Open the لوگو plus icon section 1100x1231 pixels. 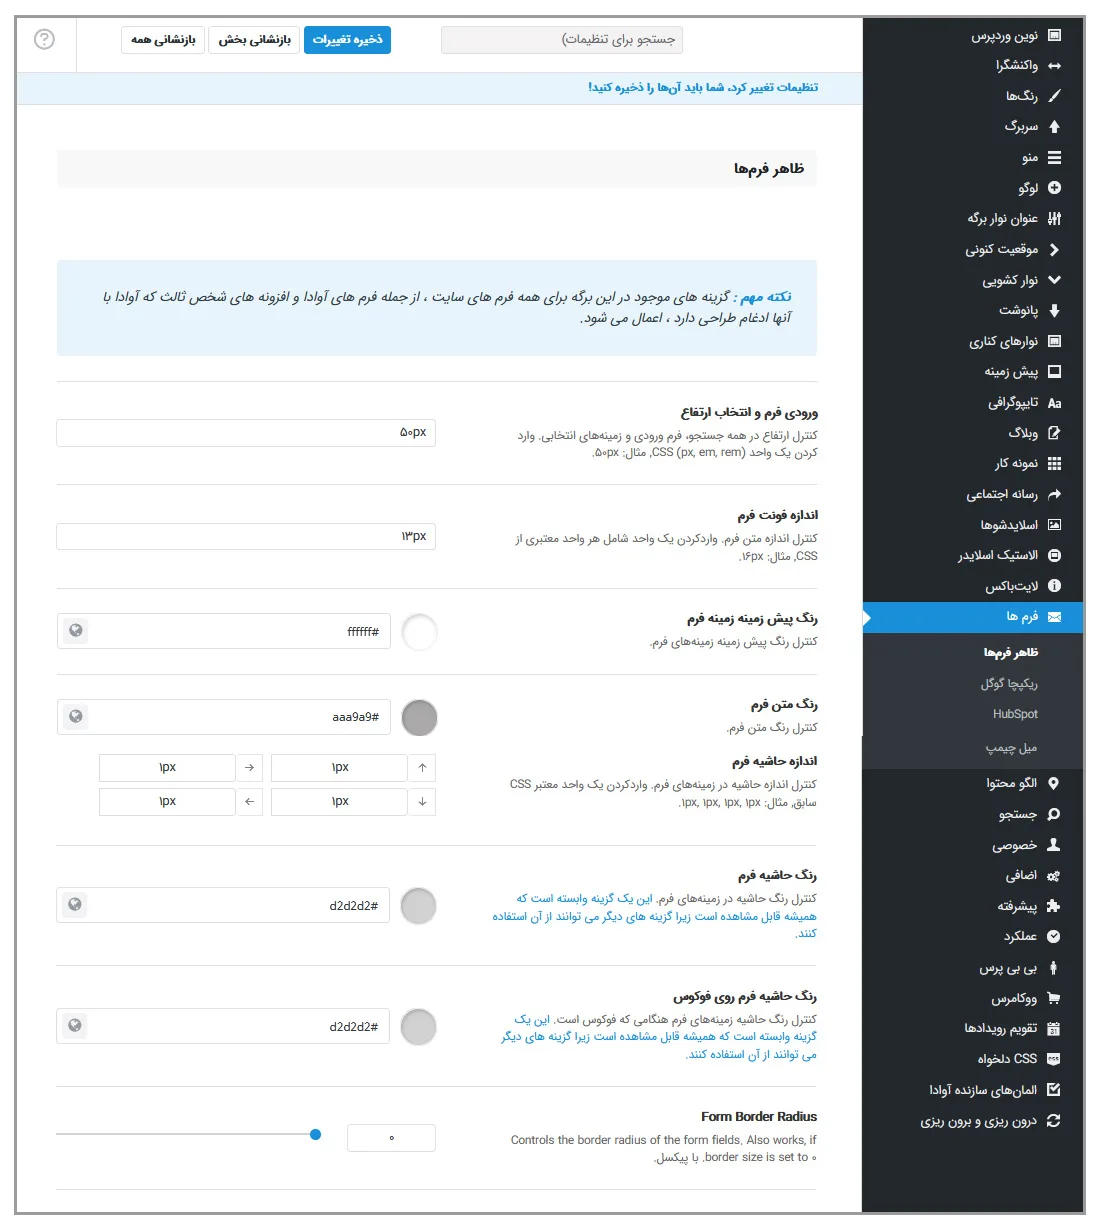click(x=1054, y=188)
